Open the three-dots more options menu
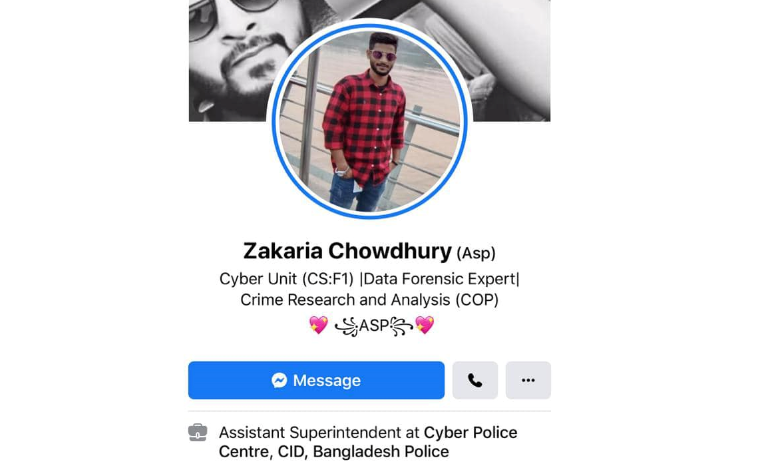 (x=528, y=380)
